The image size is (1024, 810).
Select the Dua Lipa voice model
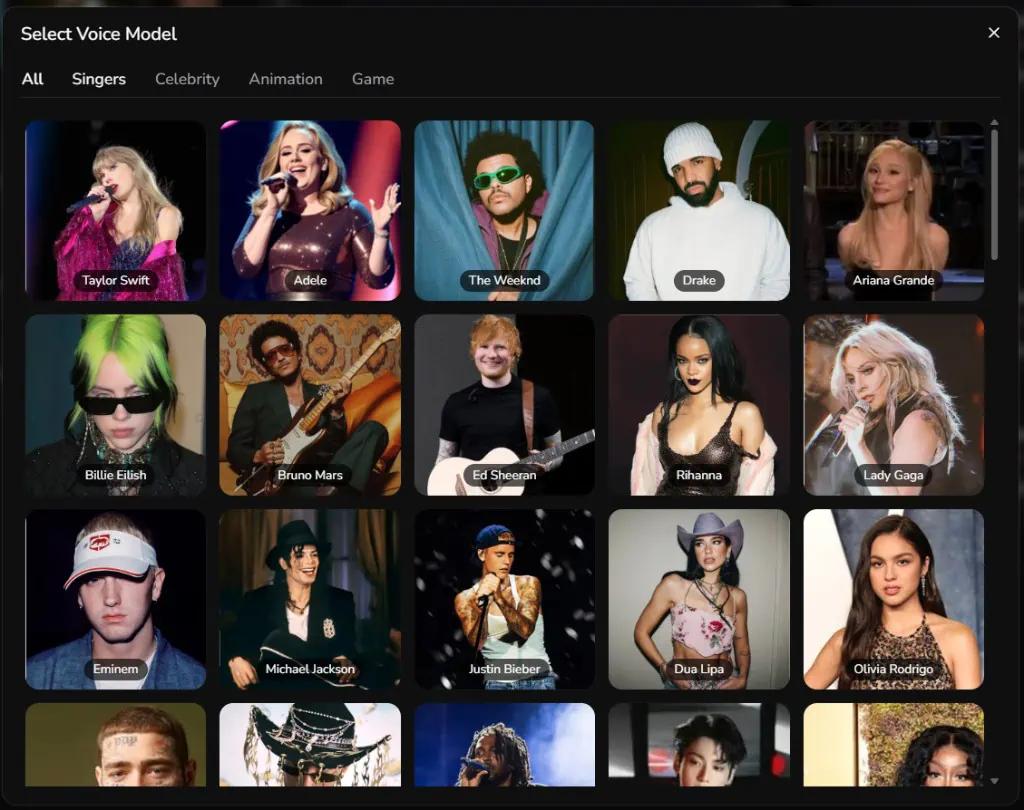pyautogui.click(x=699, y=599)
